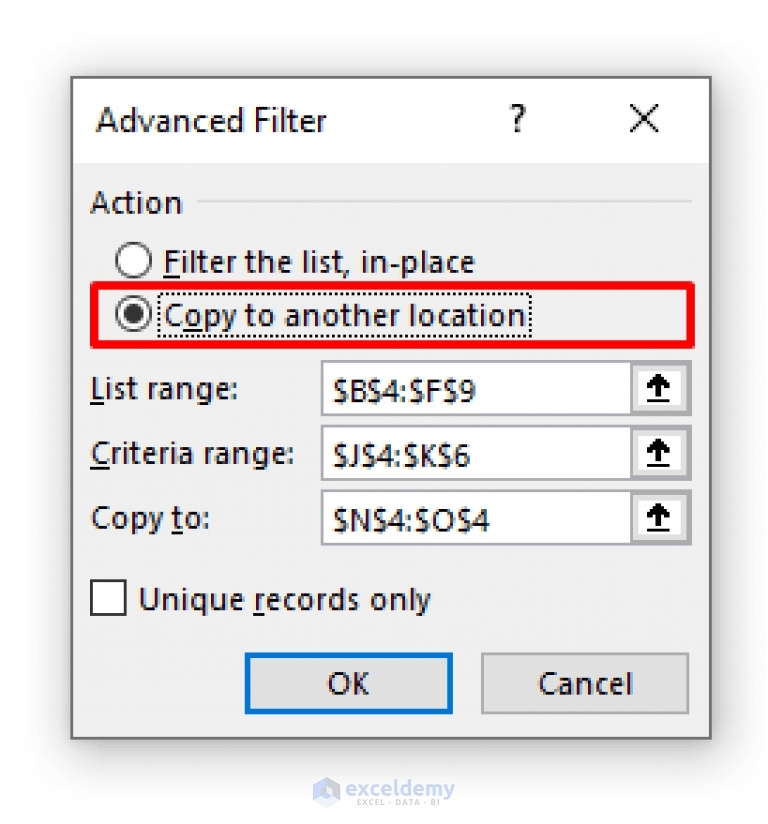Confirm the filter with OK
The height and width of the screenshot is (824, 768).
[348, 683]
